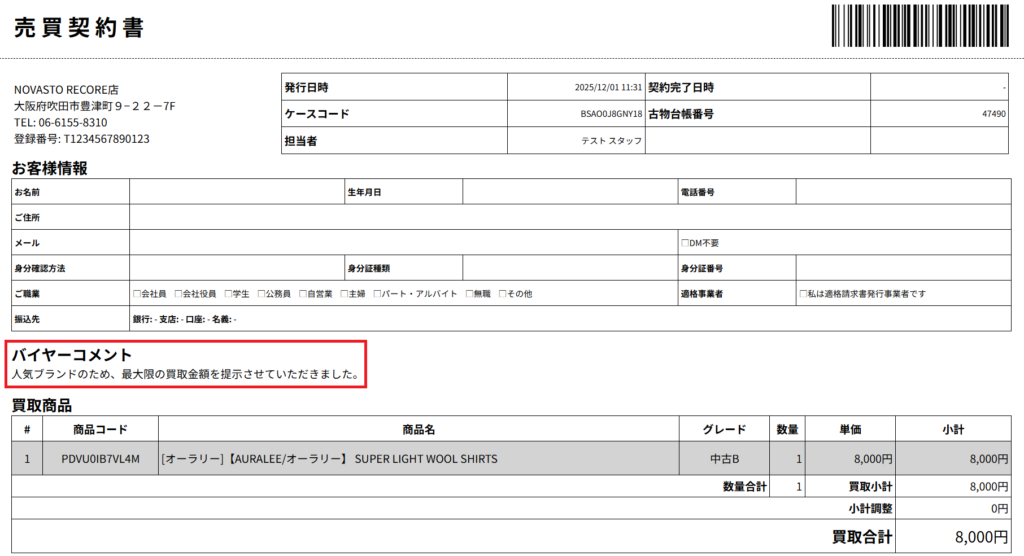Tick the 自営業 checkbox
The height and width of the screenshot is (556, 1024).
(x=303, y=294)
